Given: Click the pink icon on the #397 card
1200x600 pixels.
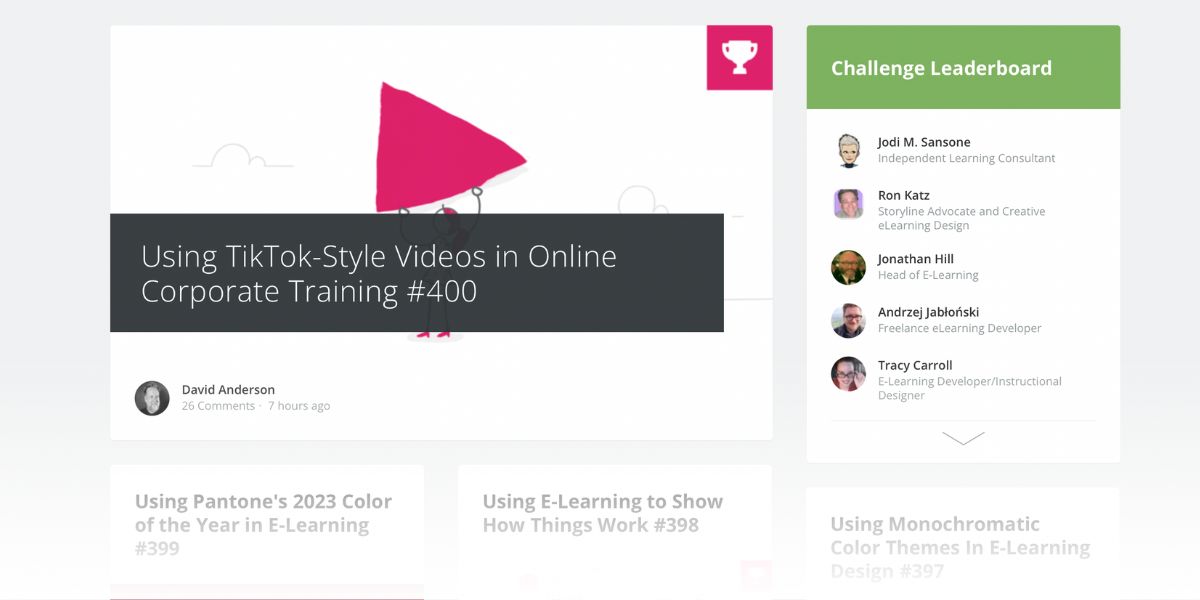Looking at the screenshot, I should pyautogui.click(x=753, y=574).
